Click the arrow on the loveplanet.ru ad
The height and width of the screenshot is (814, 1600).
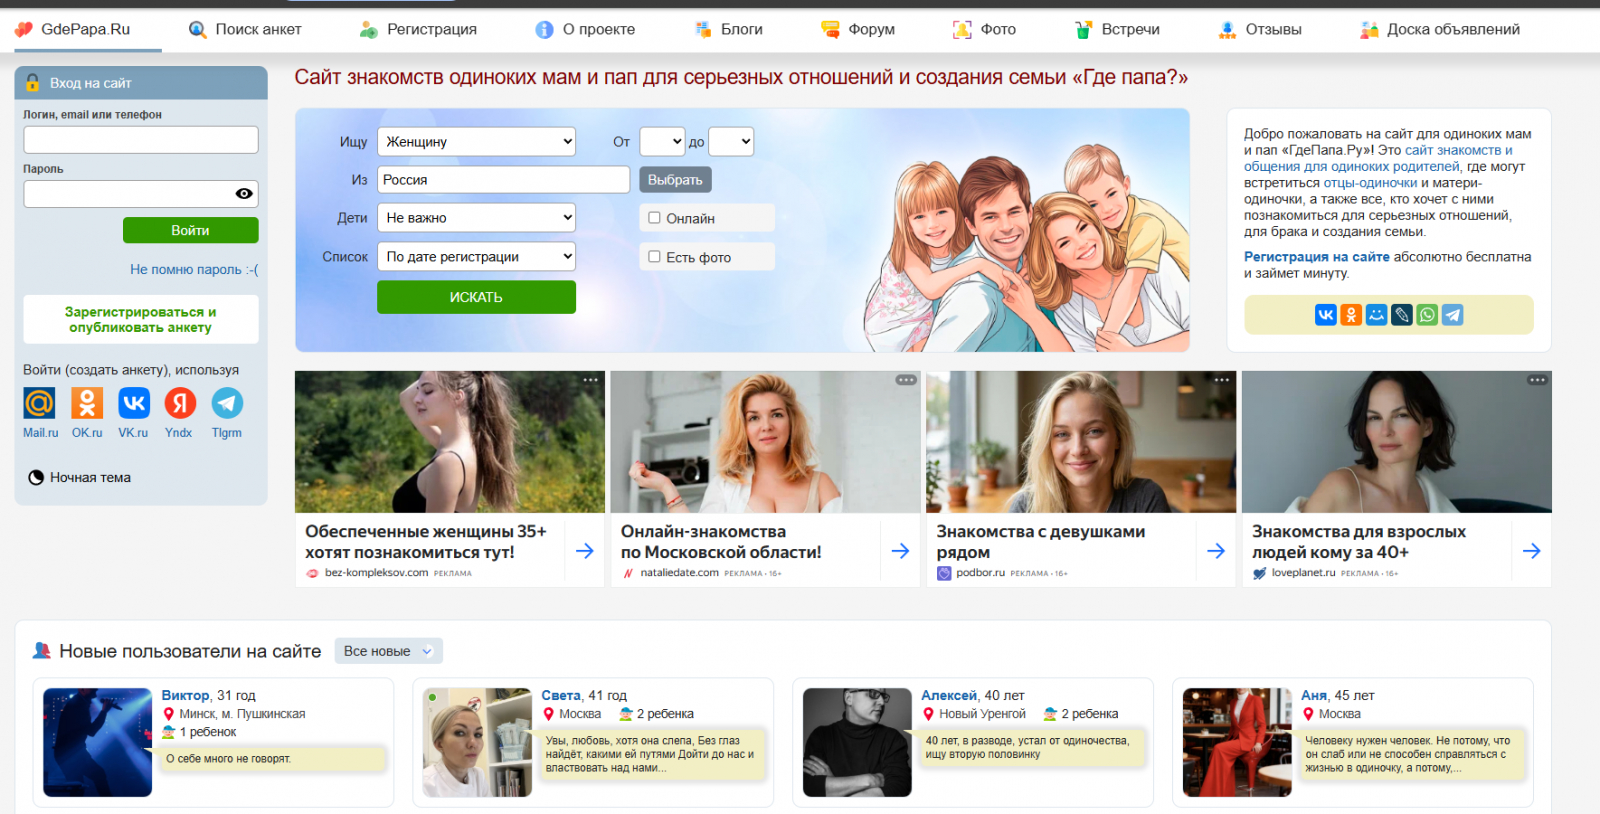(x=1531, y=551)
